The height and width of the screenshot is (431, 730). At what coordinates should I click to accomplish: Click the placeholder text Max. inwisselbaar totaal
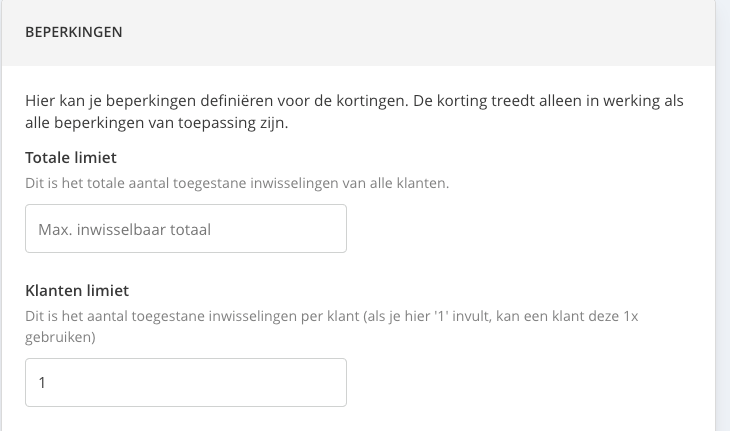click(x=125, y=229)
